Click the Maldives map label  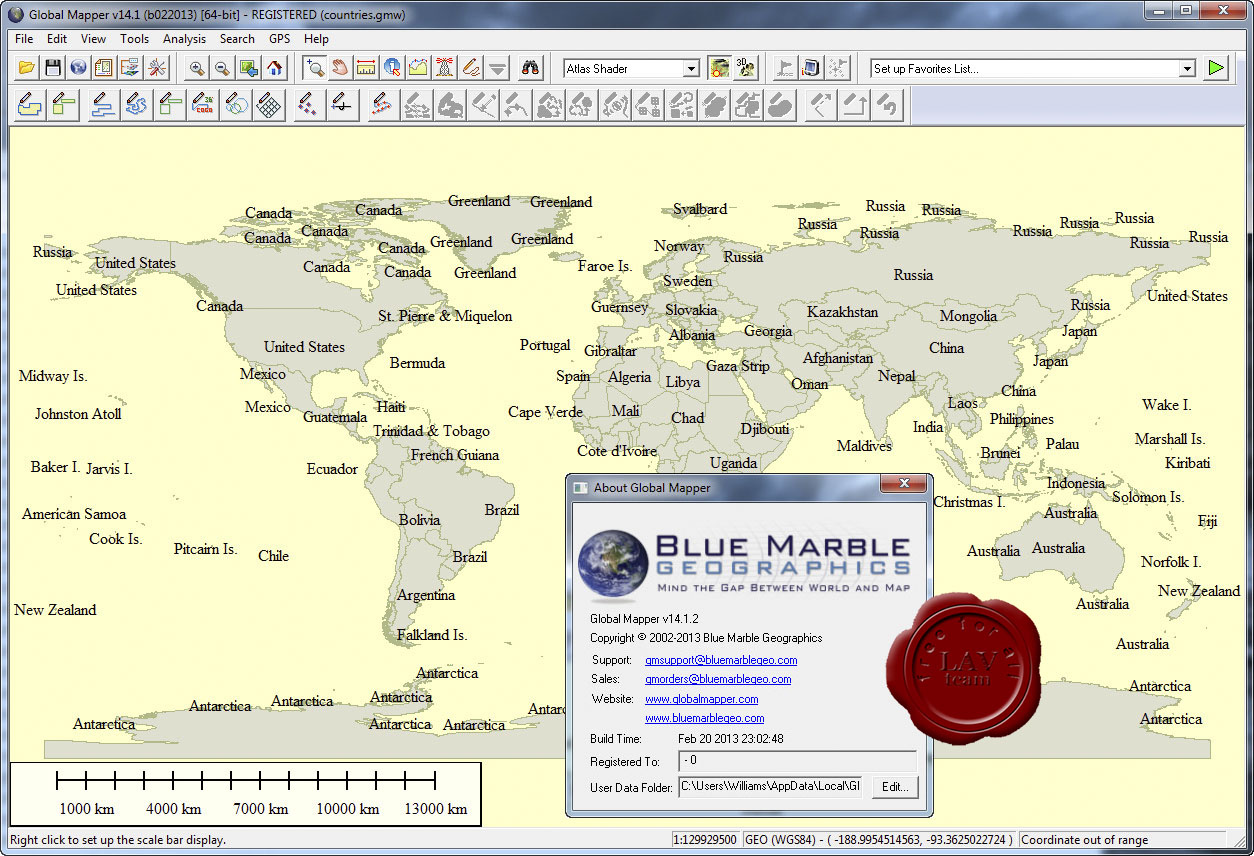click(x=864, y=446)
